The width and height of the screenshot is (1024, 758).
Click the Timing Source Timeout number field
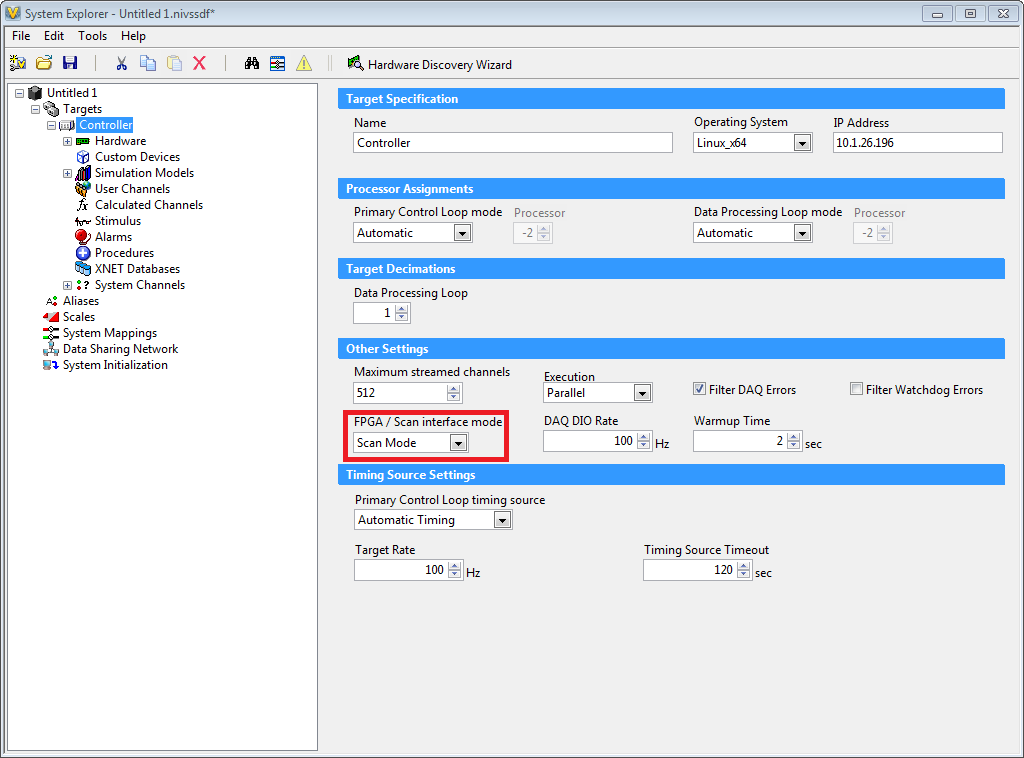(x=689, y=570)
